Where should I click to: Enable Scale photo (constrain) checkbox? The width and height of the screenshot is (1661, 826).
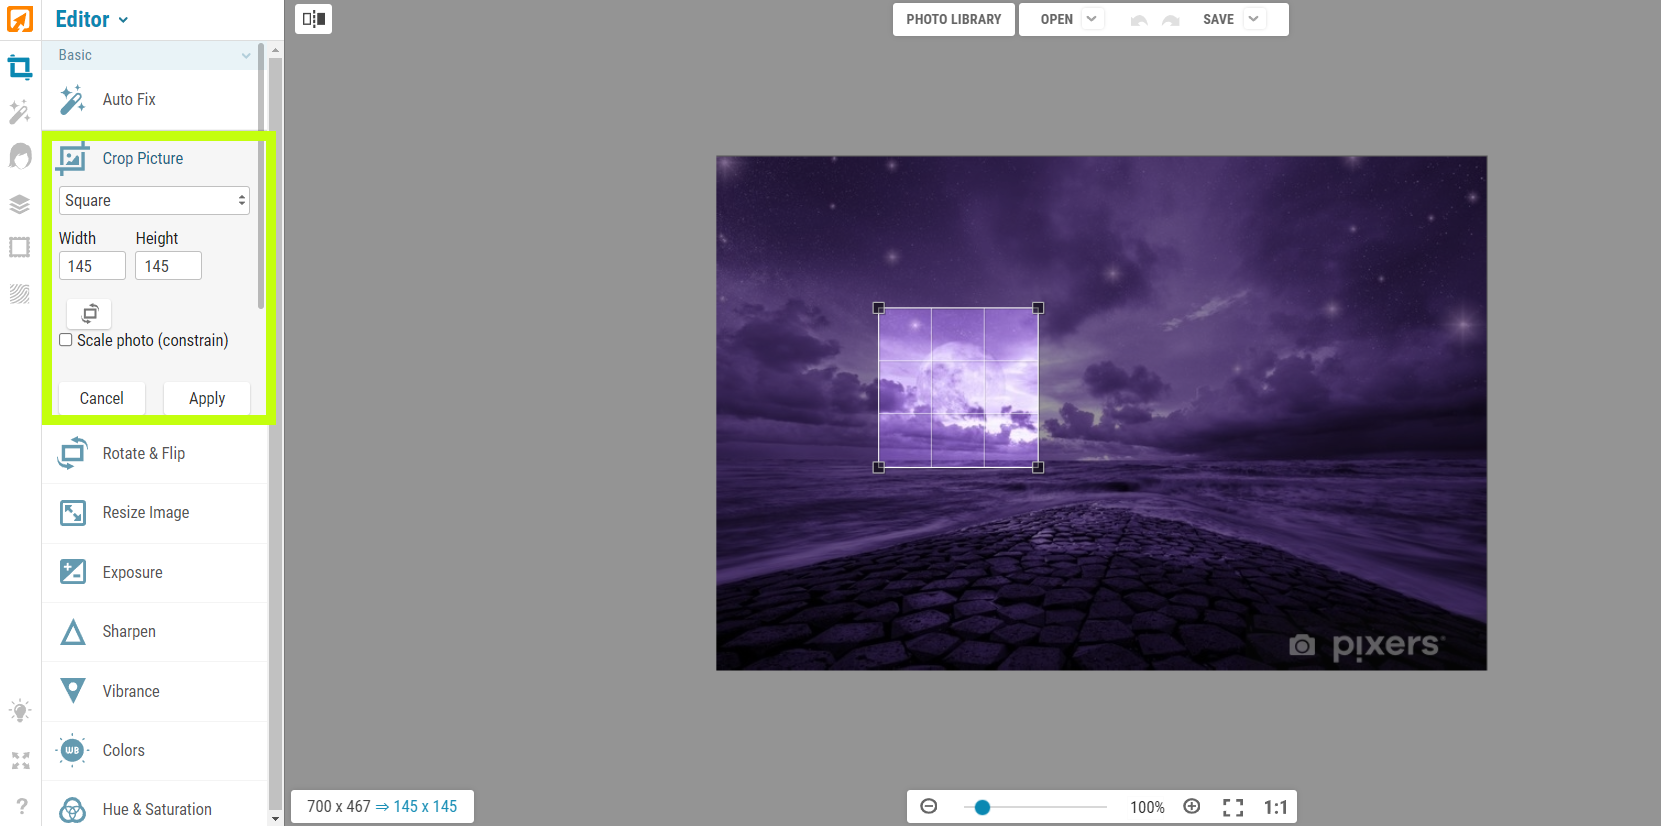66,340
